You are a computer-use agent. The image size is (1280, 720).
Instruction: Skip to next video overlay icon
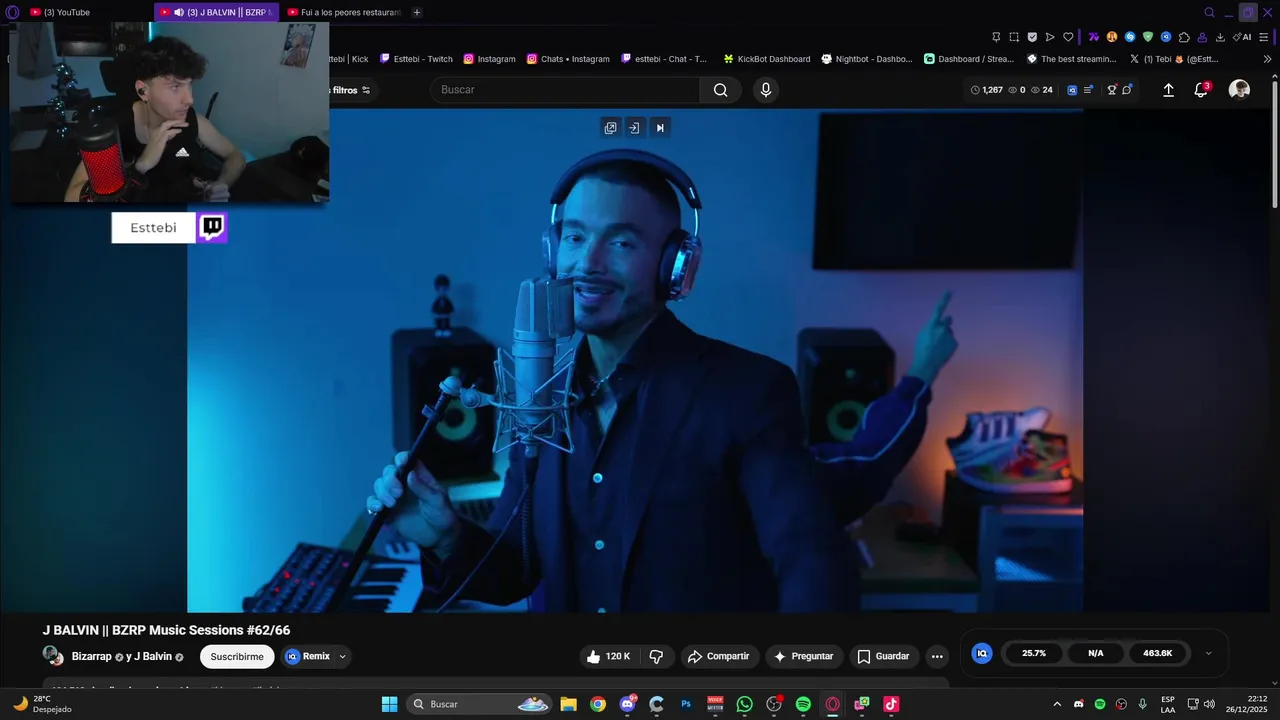(660, 127)
